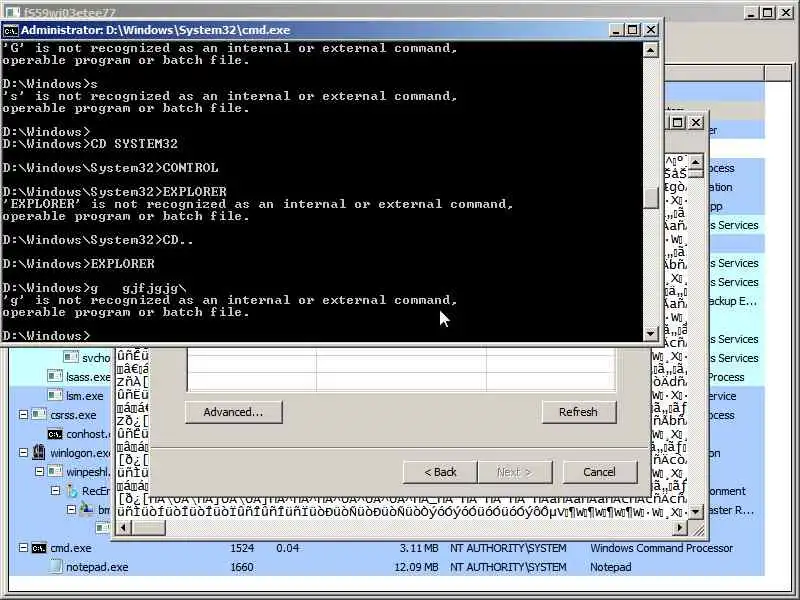Click the CPU value 0.04
This screenshot has width=800, height=600.
point(287,548)
